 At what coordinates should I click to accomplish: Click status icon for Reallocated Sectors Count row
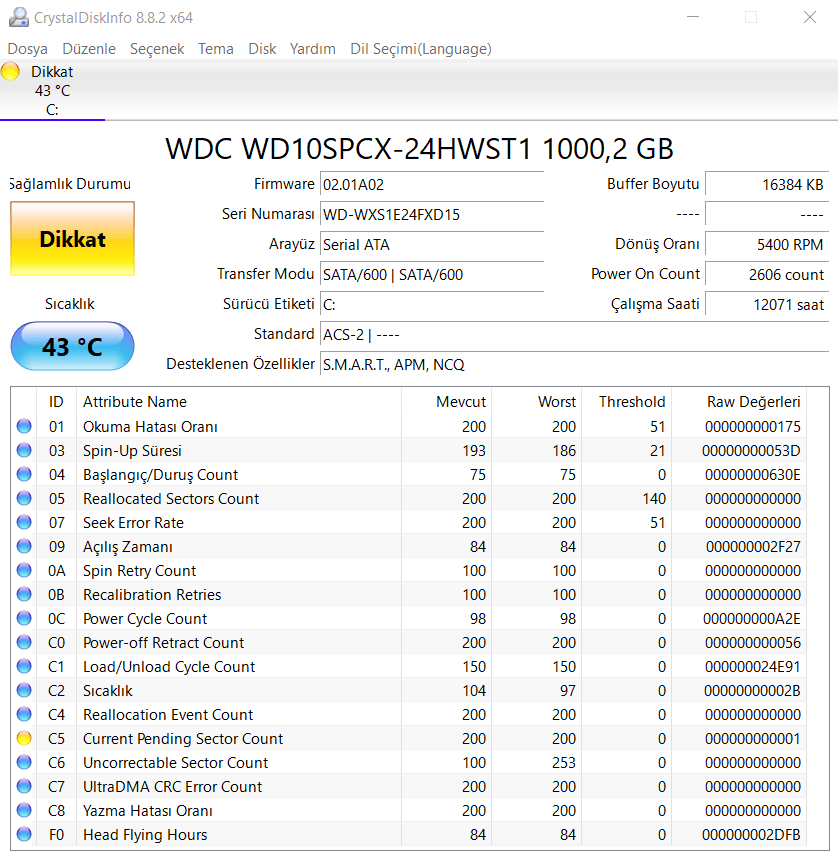pos(24,498)
